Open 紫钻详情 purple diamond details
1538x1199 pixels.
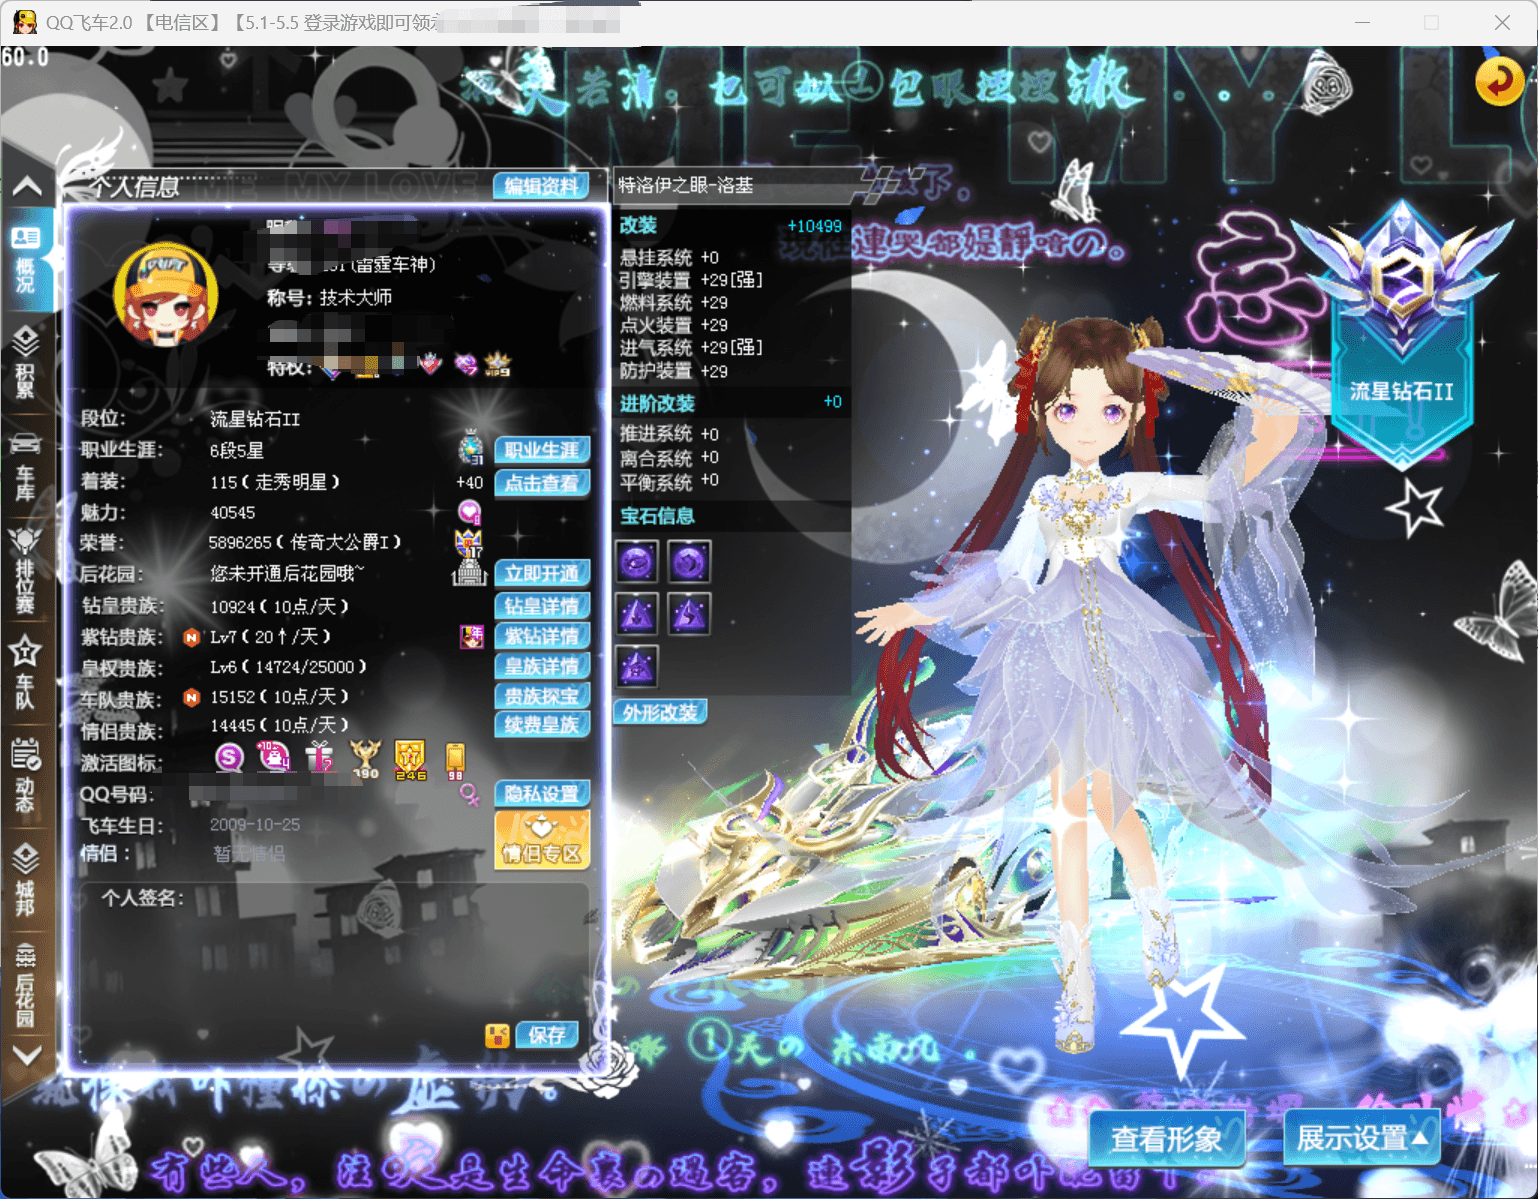pos(541,636)
